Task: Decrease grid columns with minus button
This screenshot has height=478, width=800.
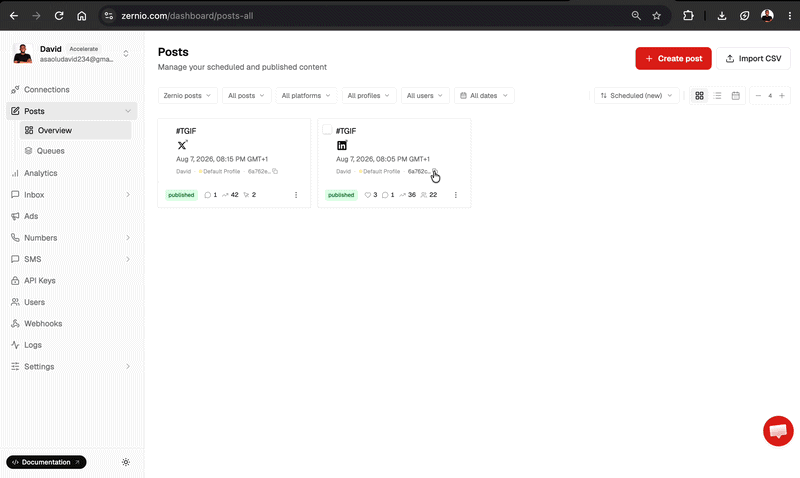Action: click(x=758, y=95)
